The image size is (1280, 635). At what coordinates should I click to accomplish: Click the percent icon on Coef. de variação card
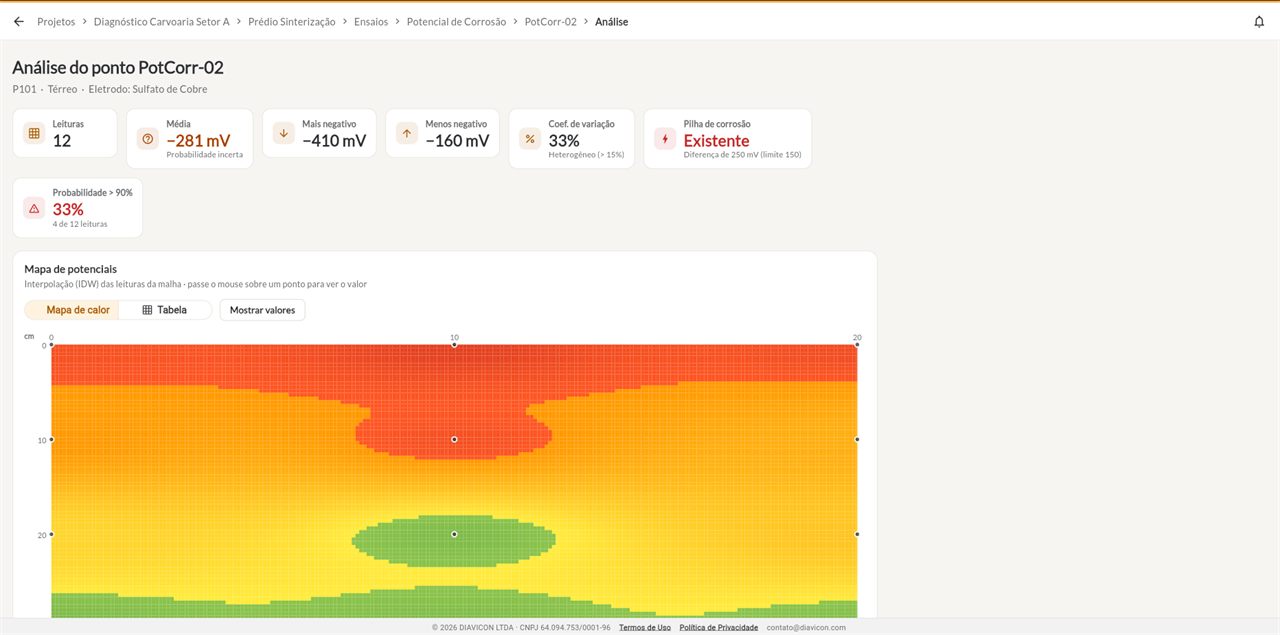point(530,138)
